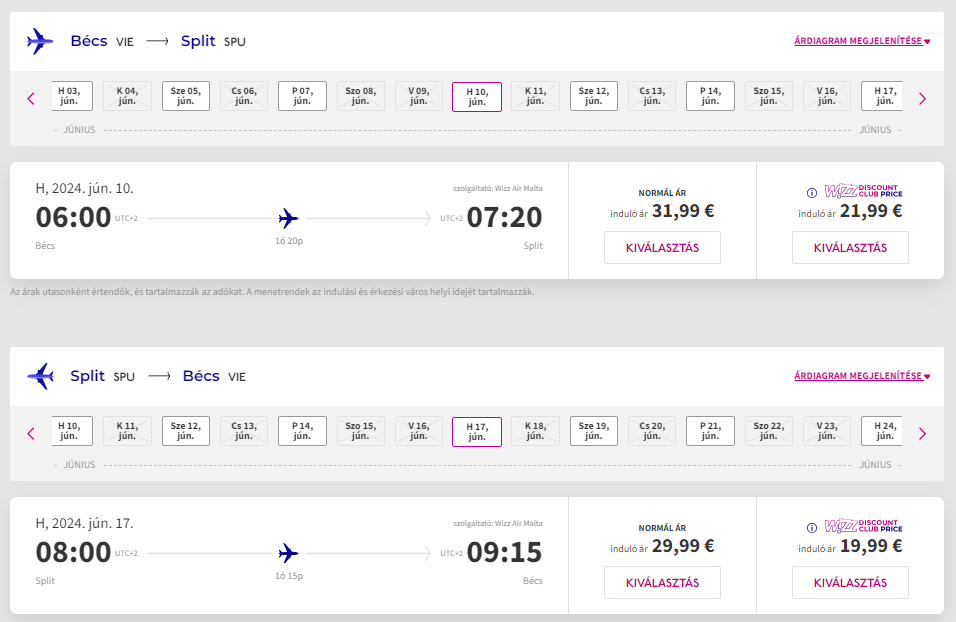Select return date H 24, jún.
The image size is (956, 622).
pos(882,431)
